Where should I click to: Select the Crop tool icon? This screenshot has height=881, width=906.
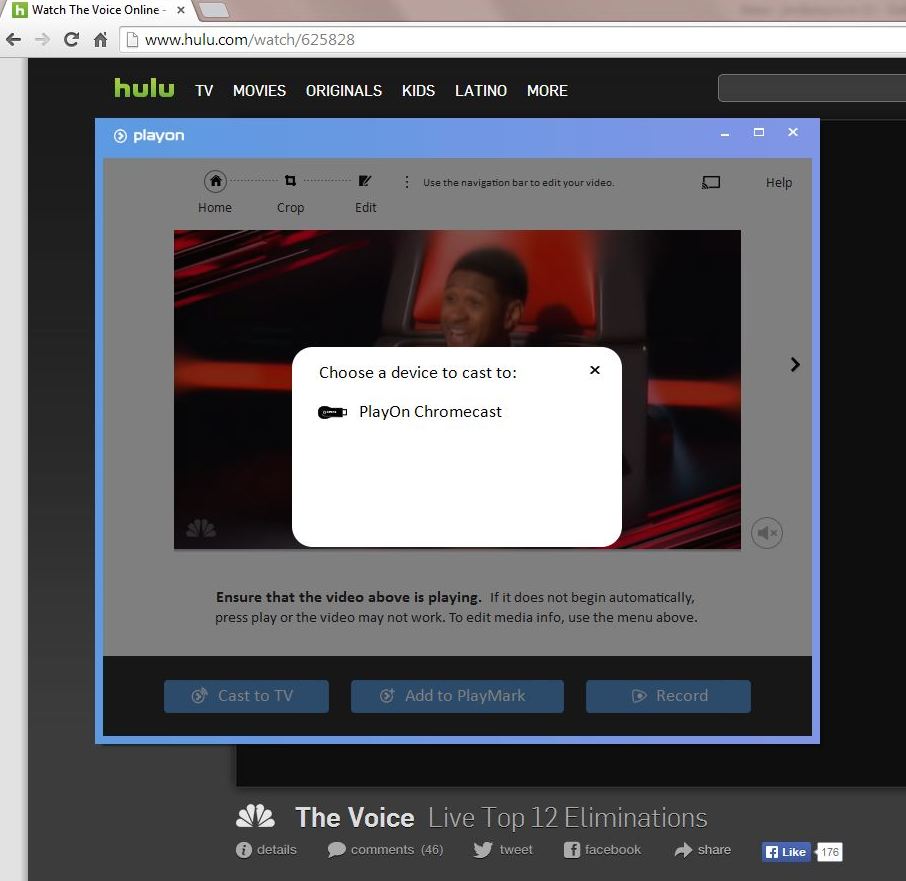[x=290, y=181]
